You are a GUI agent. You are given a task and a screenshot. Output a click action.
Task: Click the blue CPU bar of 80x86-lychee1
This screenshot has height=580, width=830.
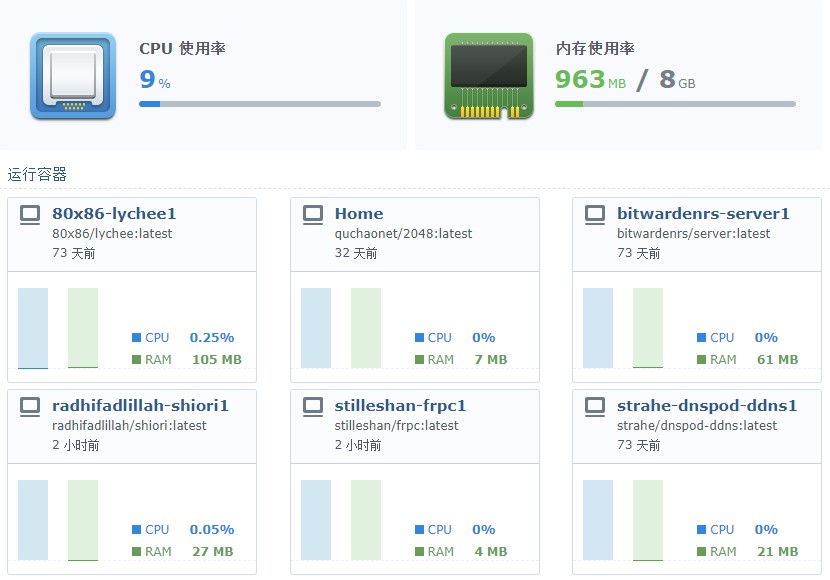(x=33, y=328)
